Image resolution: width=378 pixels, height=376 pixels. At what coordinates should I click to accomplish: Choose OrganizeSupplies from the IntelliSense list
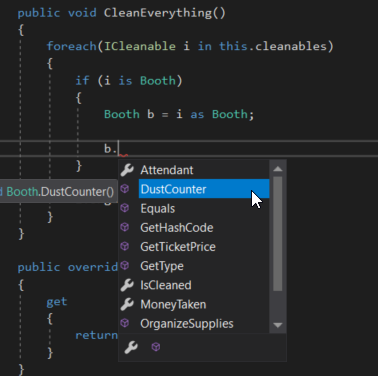(187, 324)
